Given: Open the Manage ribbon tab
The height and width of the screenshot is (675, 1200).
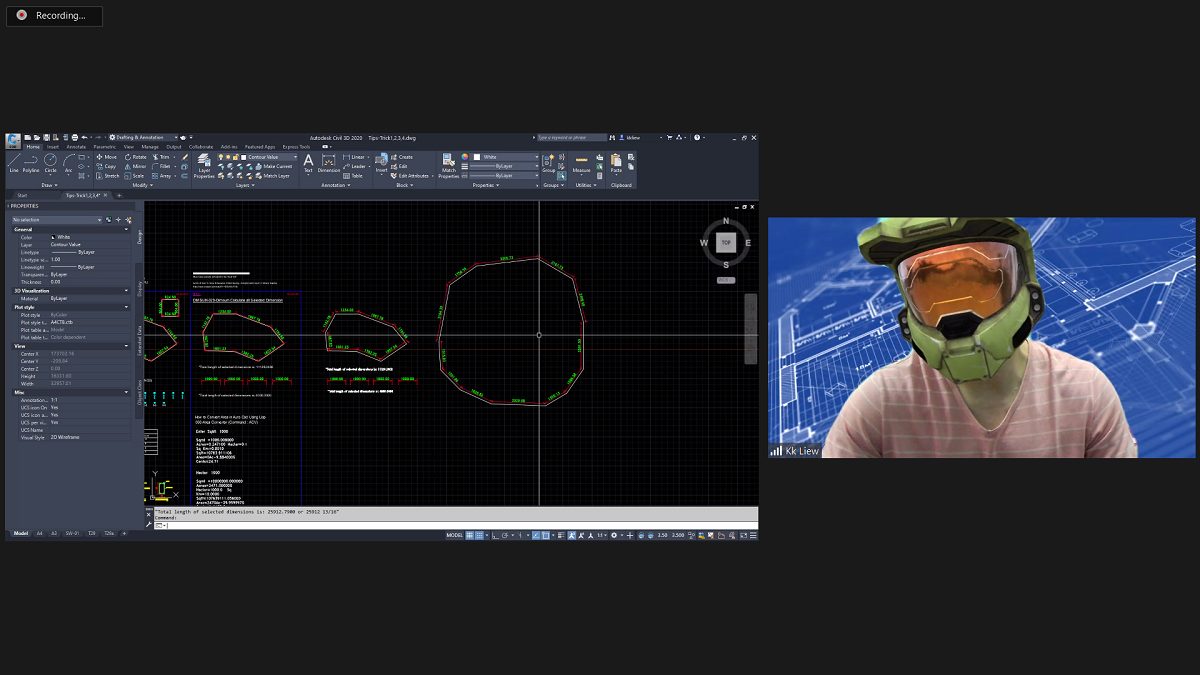Looking at the screenshot, I should (x=150, y=146).
